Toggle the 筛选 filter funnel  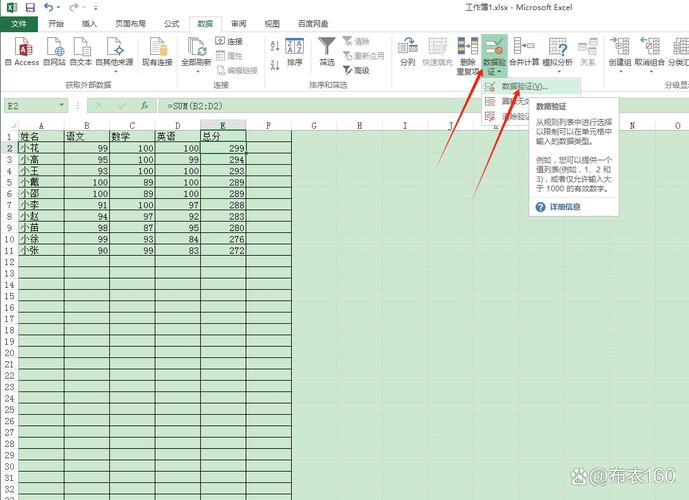coord(327,52)
